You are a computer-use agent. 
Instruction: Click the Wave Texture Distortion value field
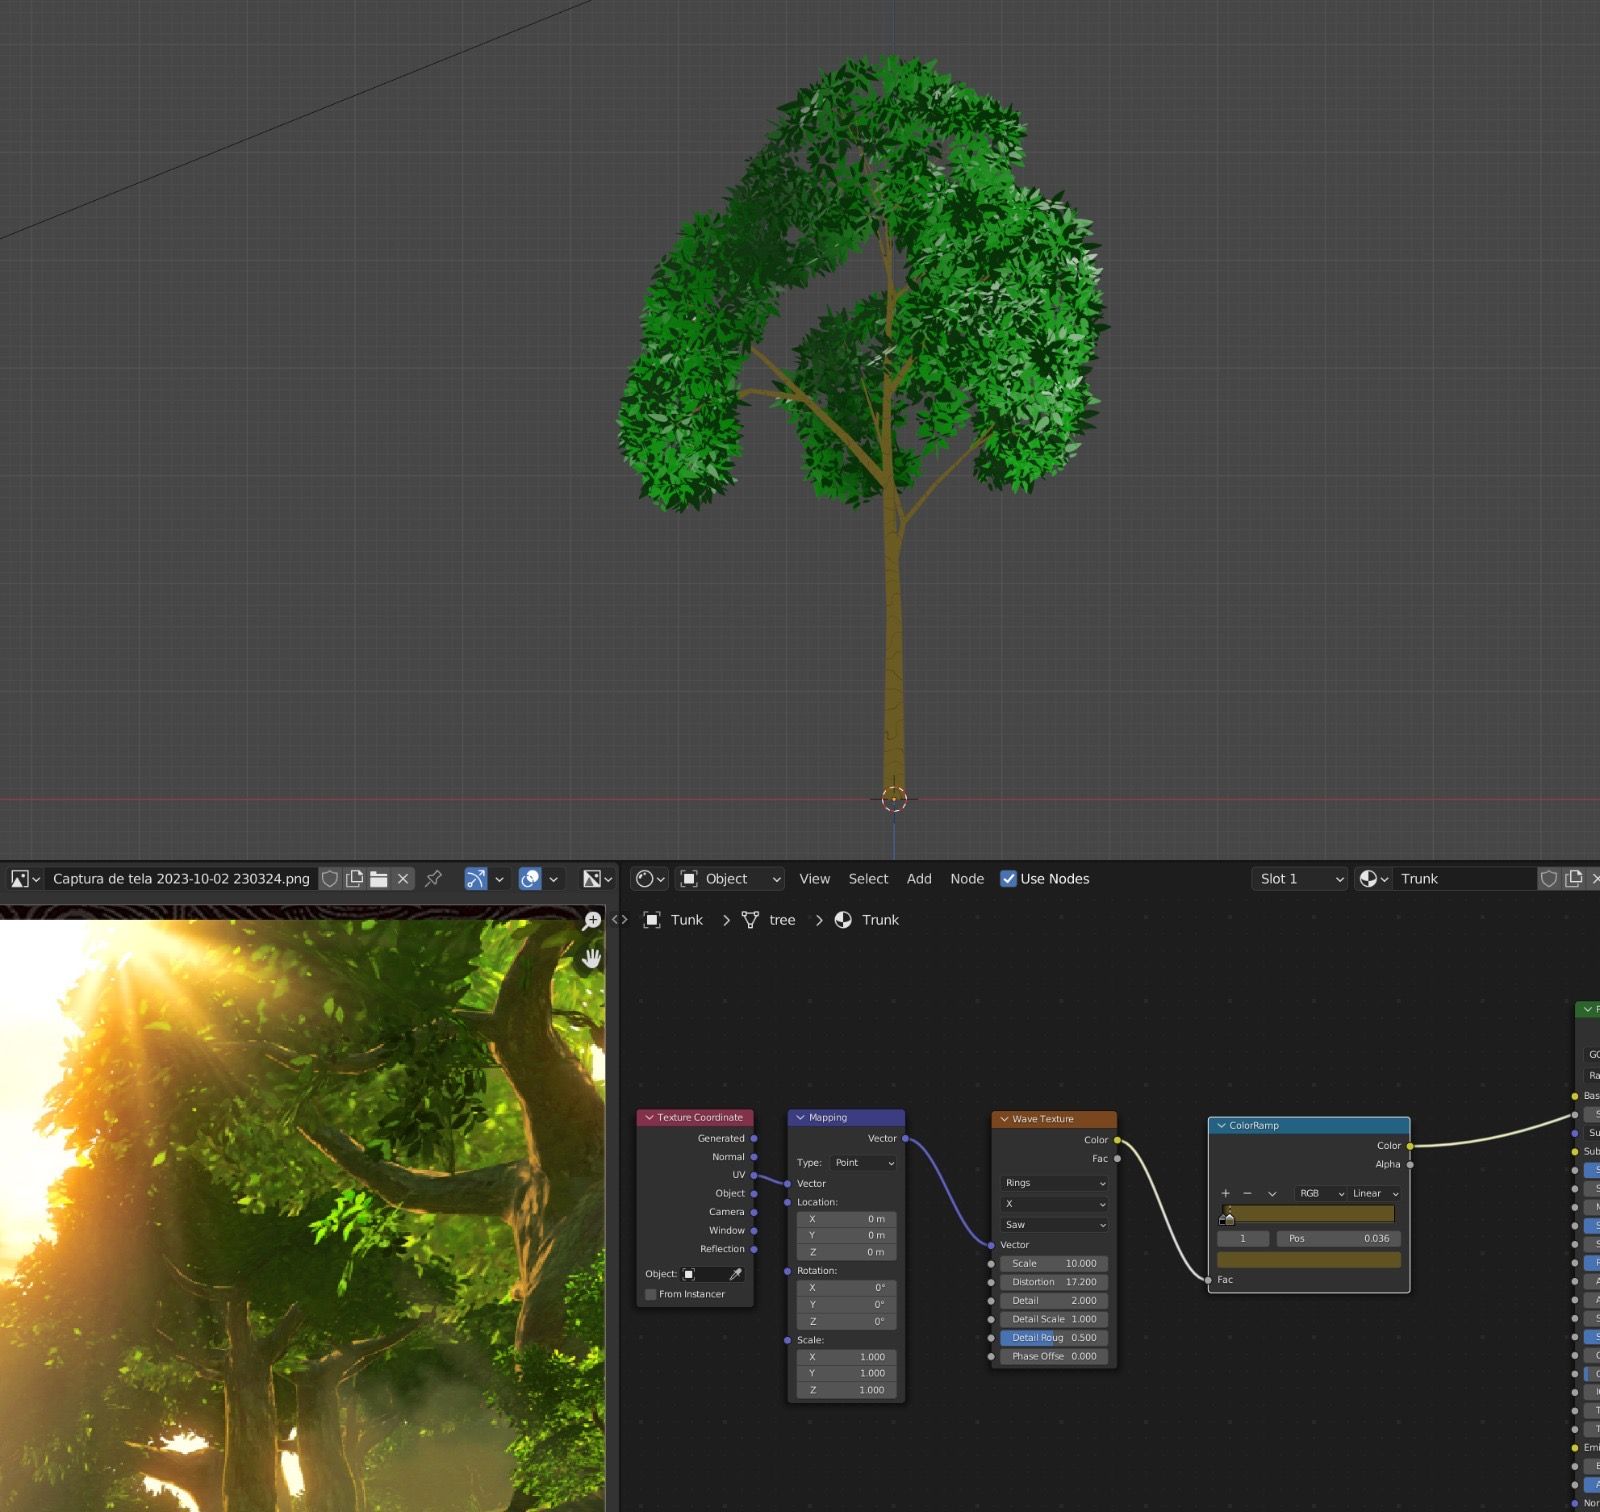point(1054,1282)
